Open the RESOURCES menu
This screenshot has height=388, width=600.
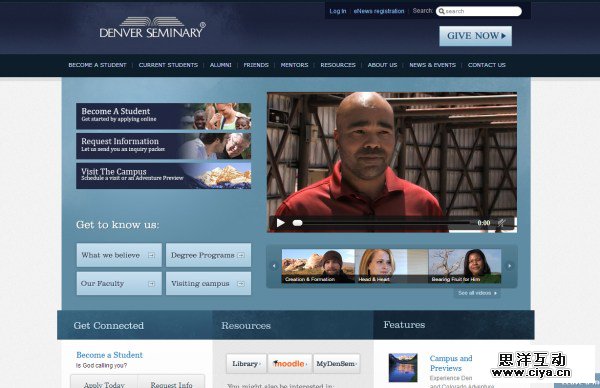point(338,65)
